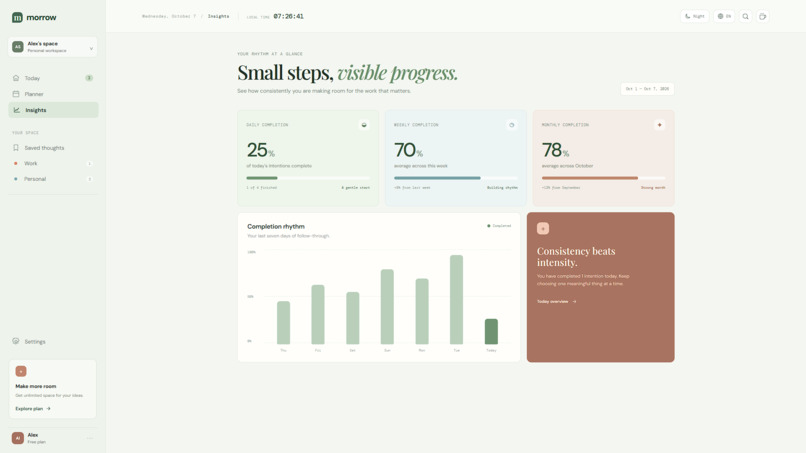Click the Saved thoughts bookmark icon
The image size is (806, 453).
tap(16, 148)
